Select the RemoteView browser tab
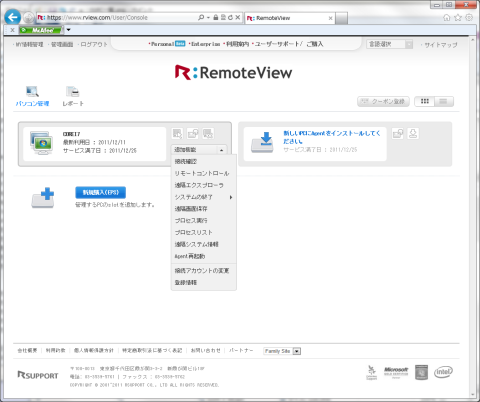Image resolution: width=480 pixels, height=402 pixels. tap(289, 18)
